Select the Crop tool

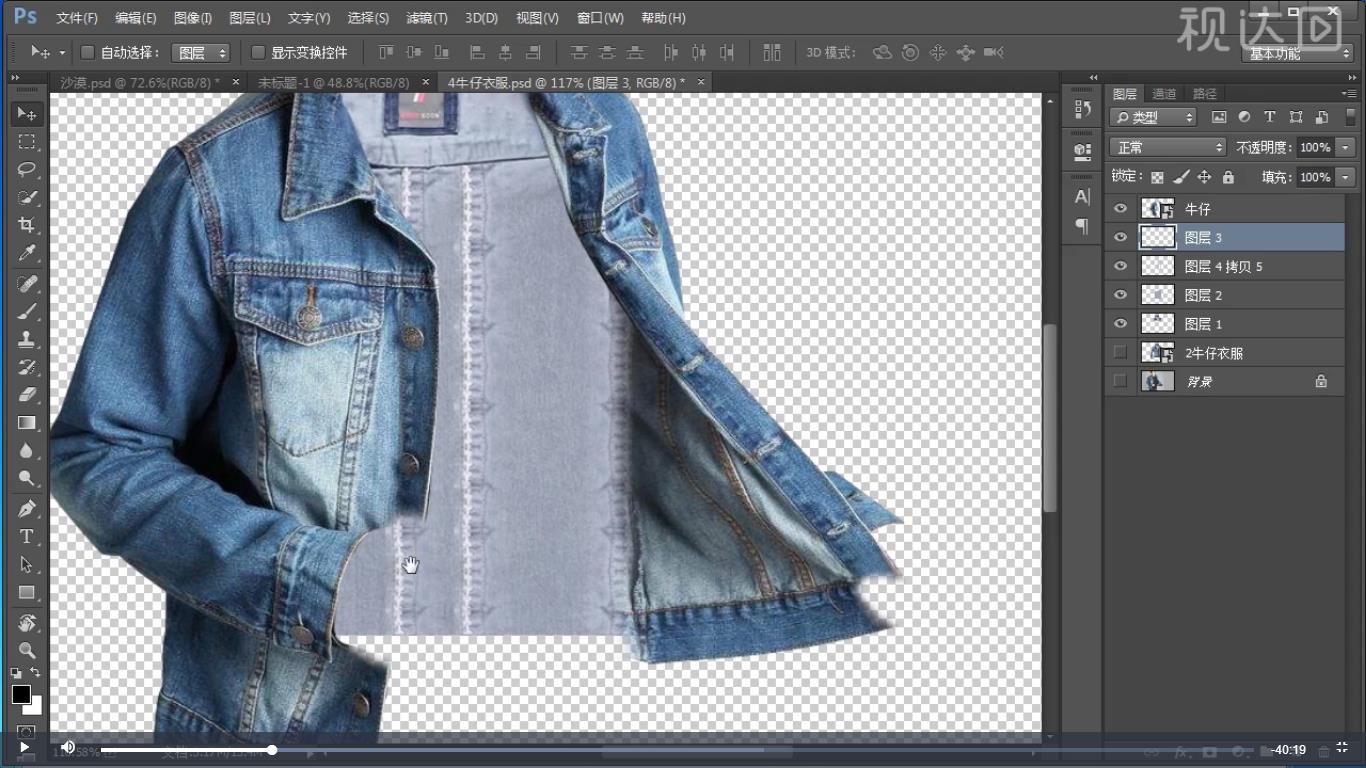(27, 225)
